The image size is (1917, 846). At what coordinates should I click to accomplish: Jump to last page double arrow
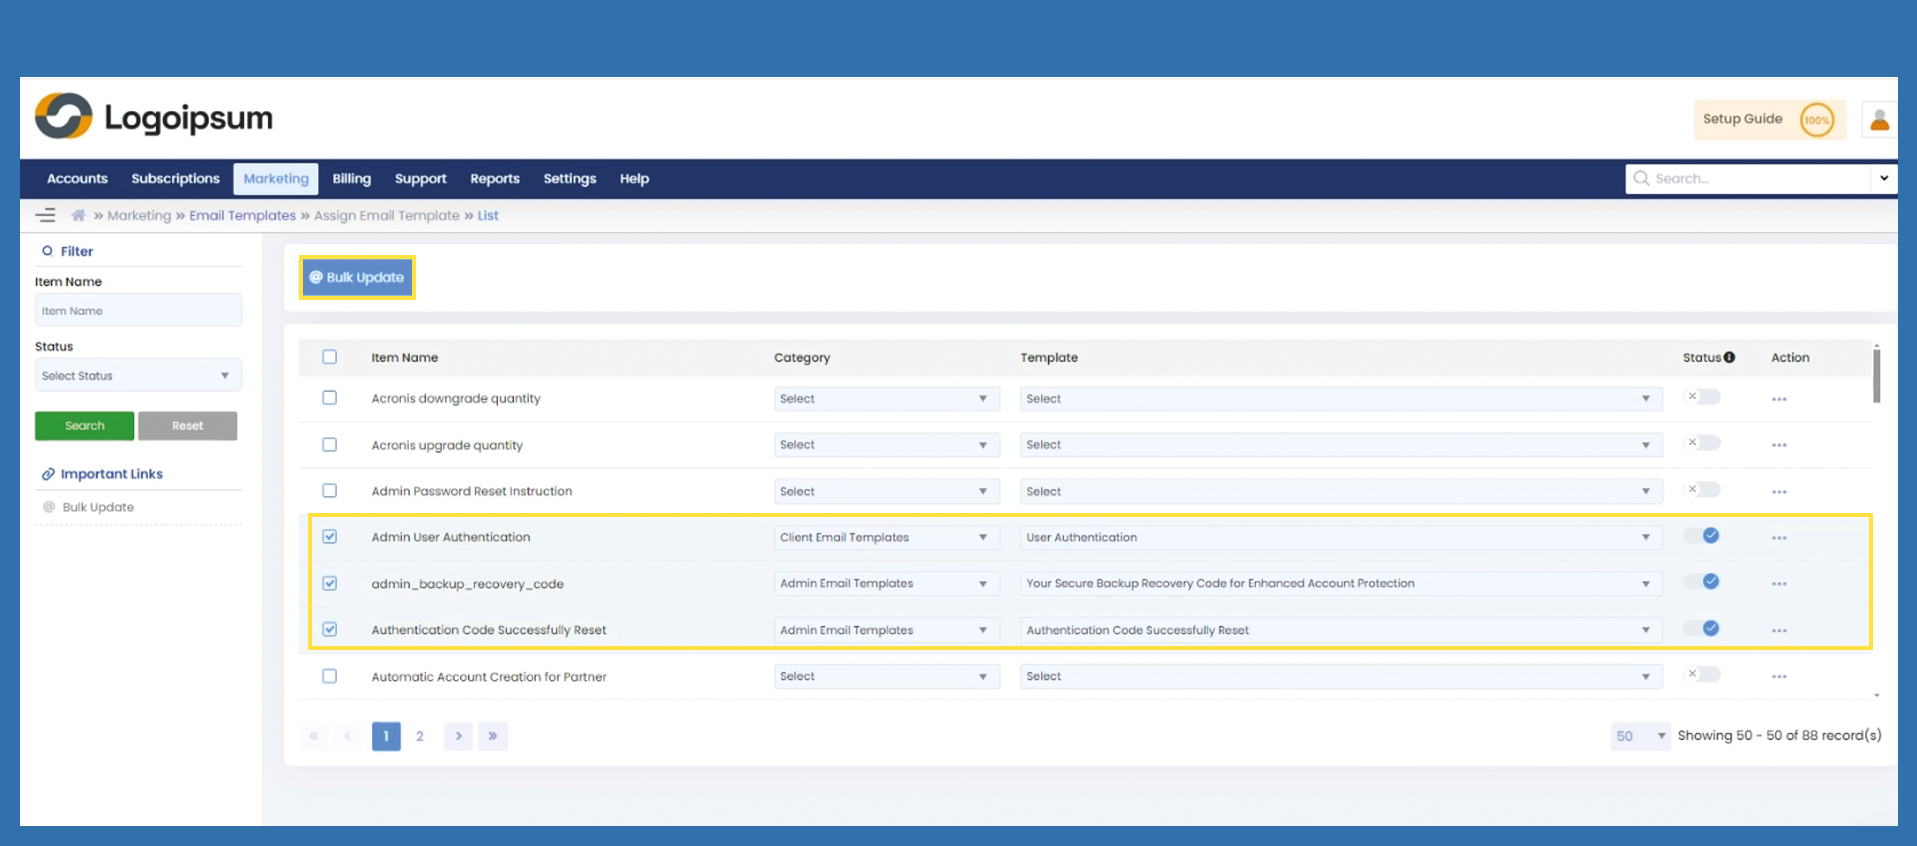tap(493, 736)
